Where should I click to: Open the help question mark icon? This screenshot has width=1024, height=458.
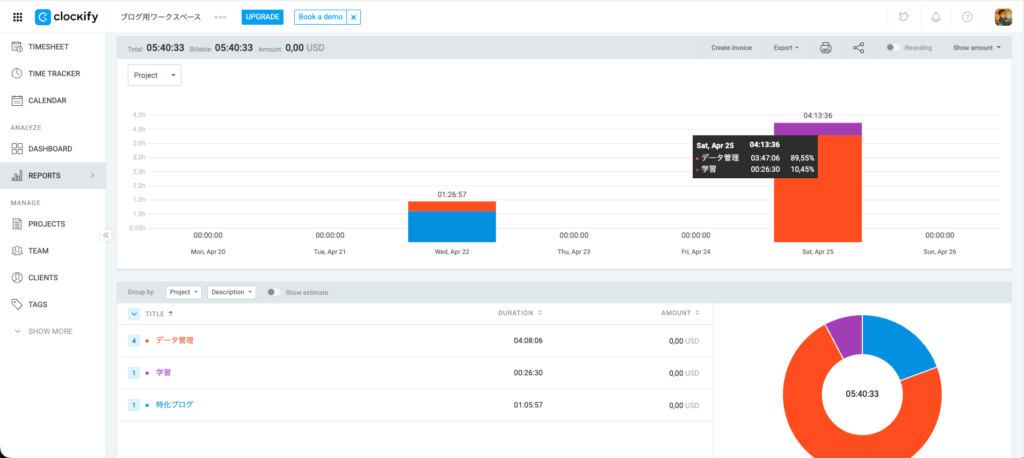coord(967,17)
